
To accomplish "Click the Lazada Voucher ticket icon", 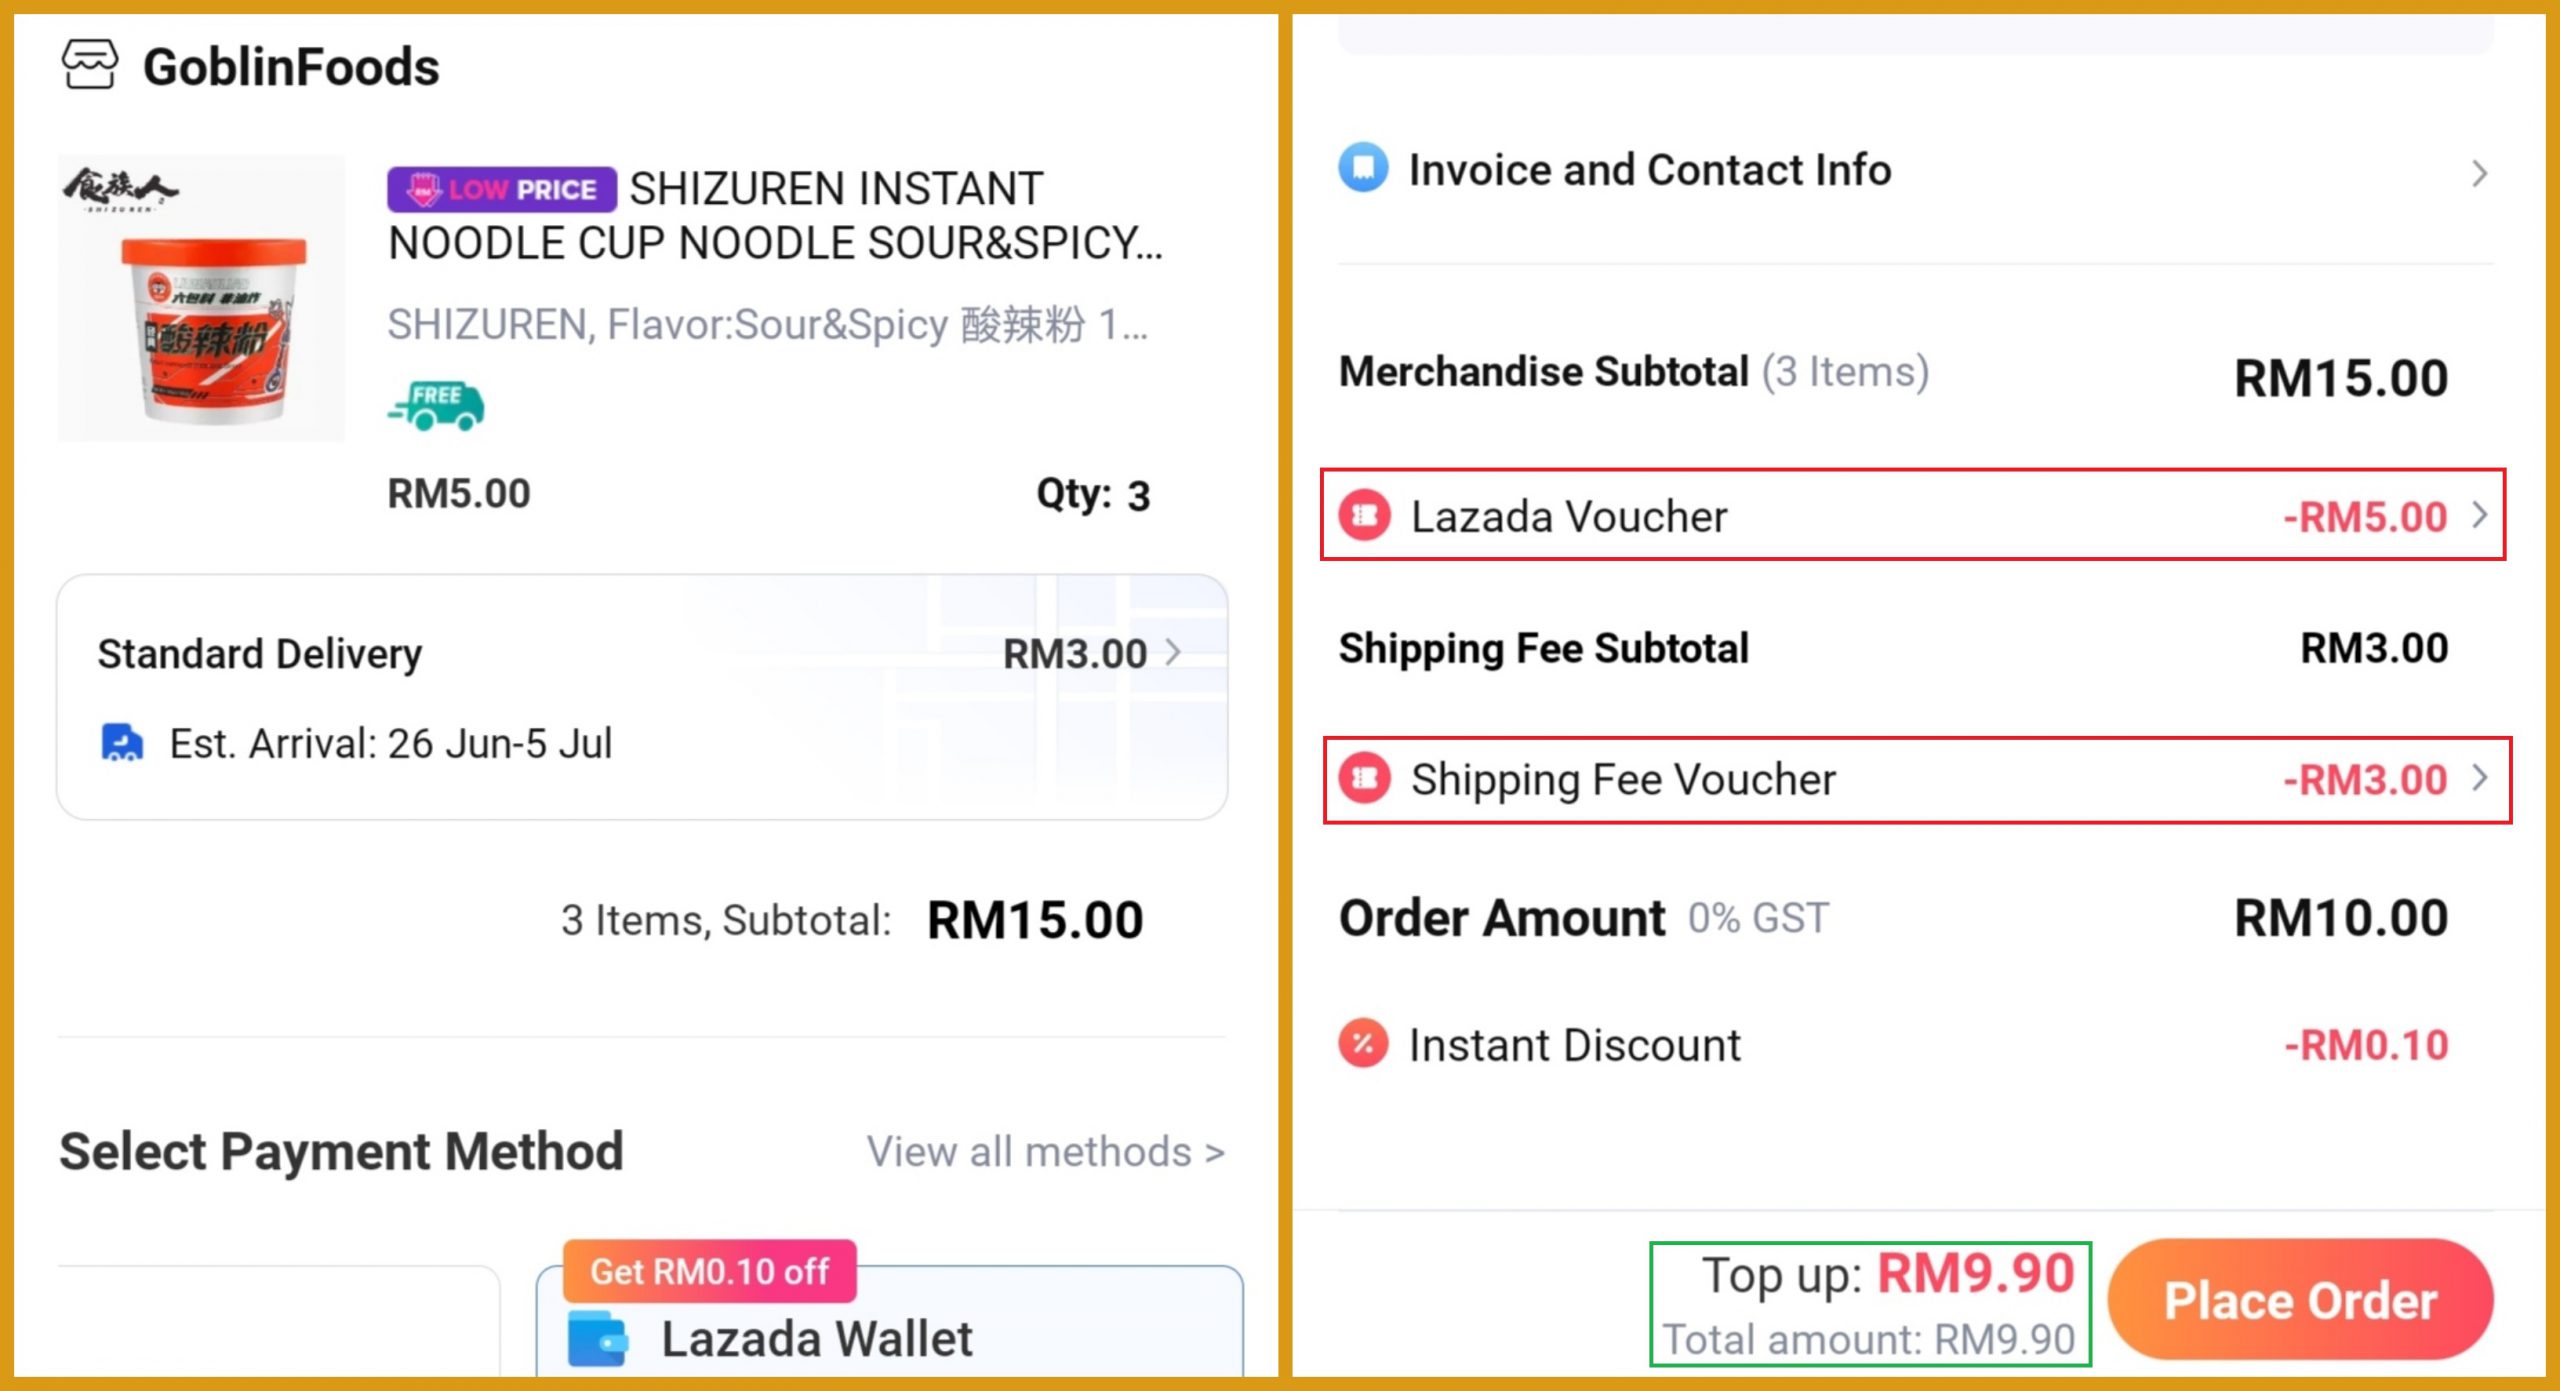I will [x=1364, y=515].
